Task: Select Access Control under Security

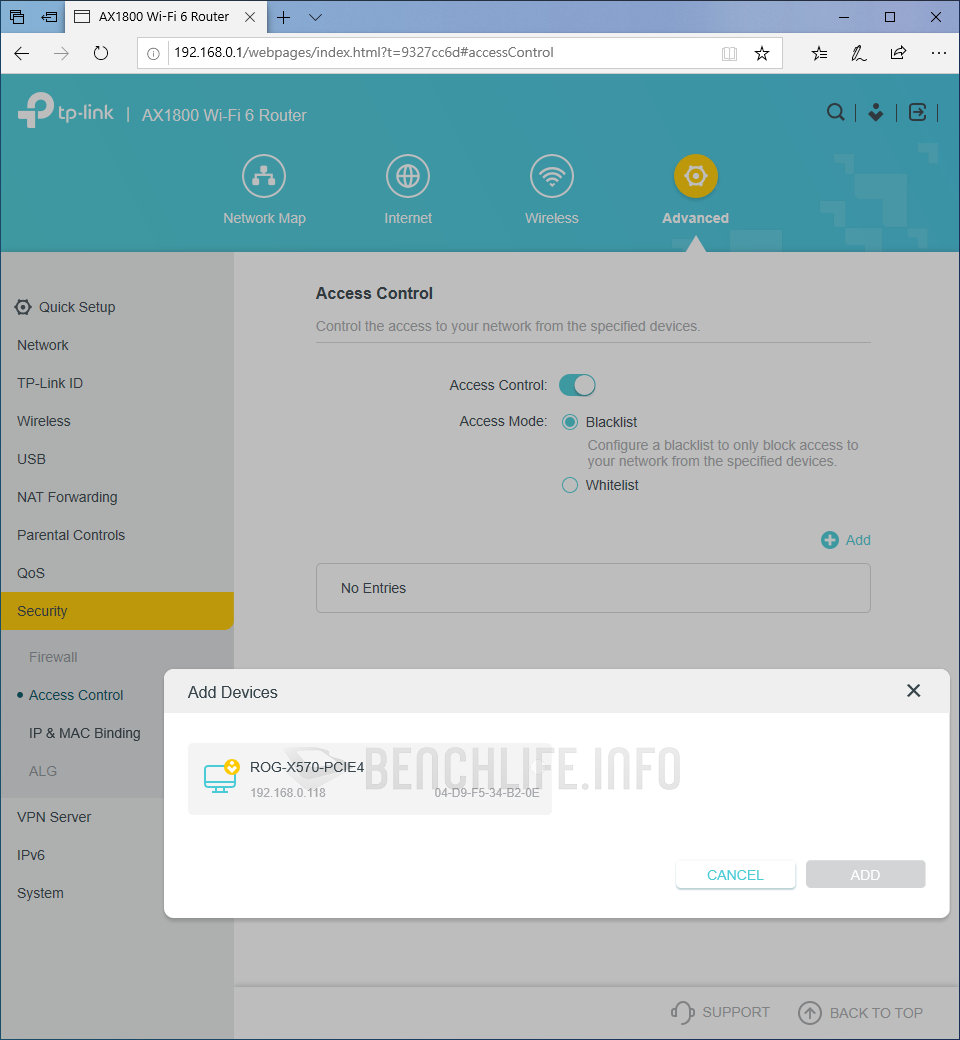Action: pos(76,695)
